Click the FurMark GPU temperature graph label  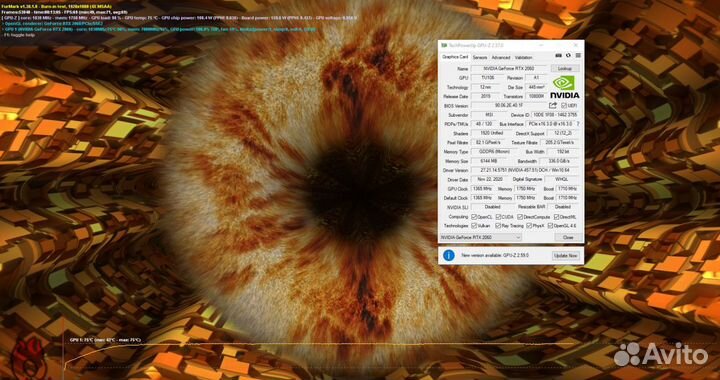pos(105,340)
